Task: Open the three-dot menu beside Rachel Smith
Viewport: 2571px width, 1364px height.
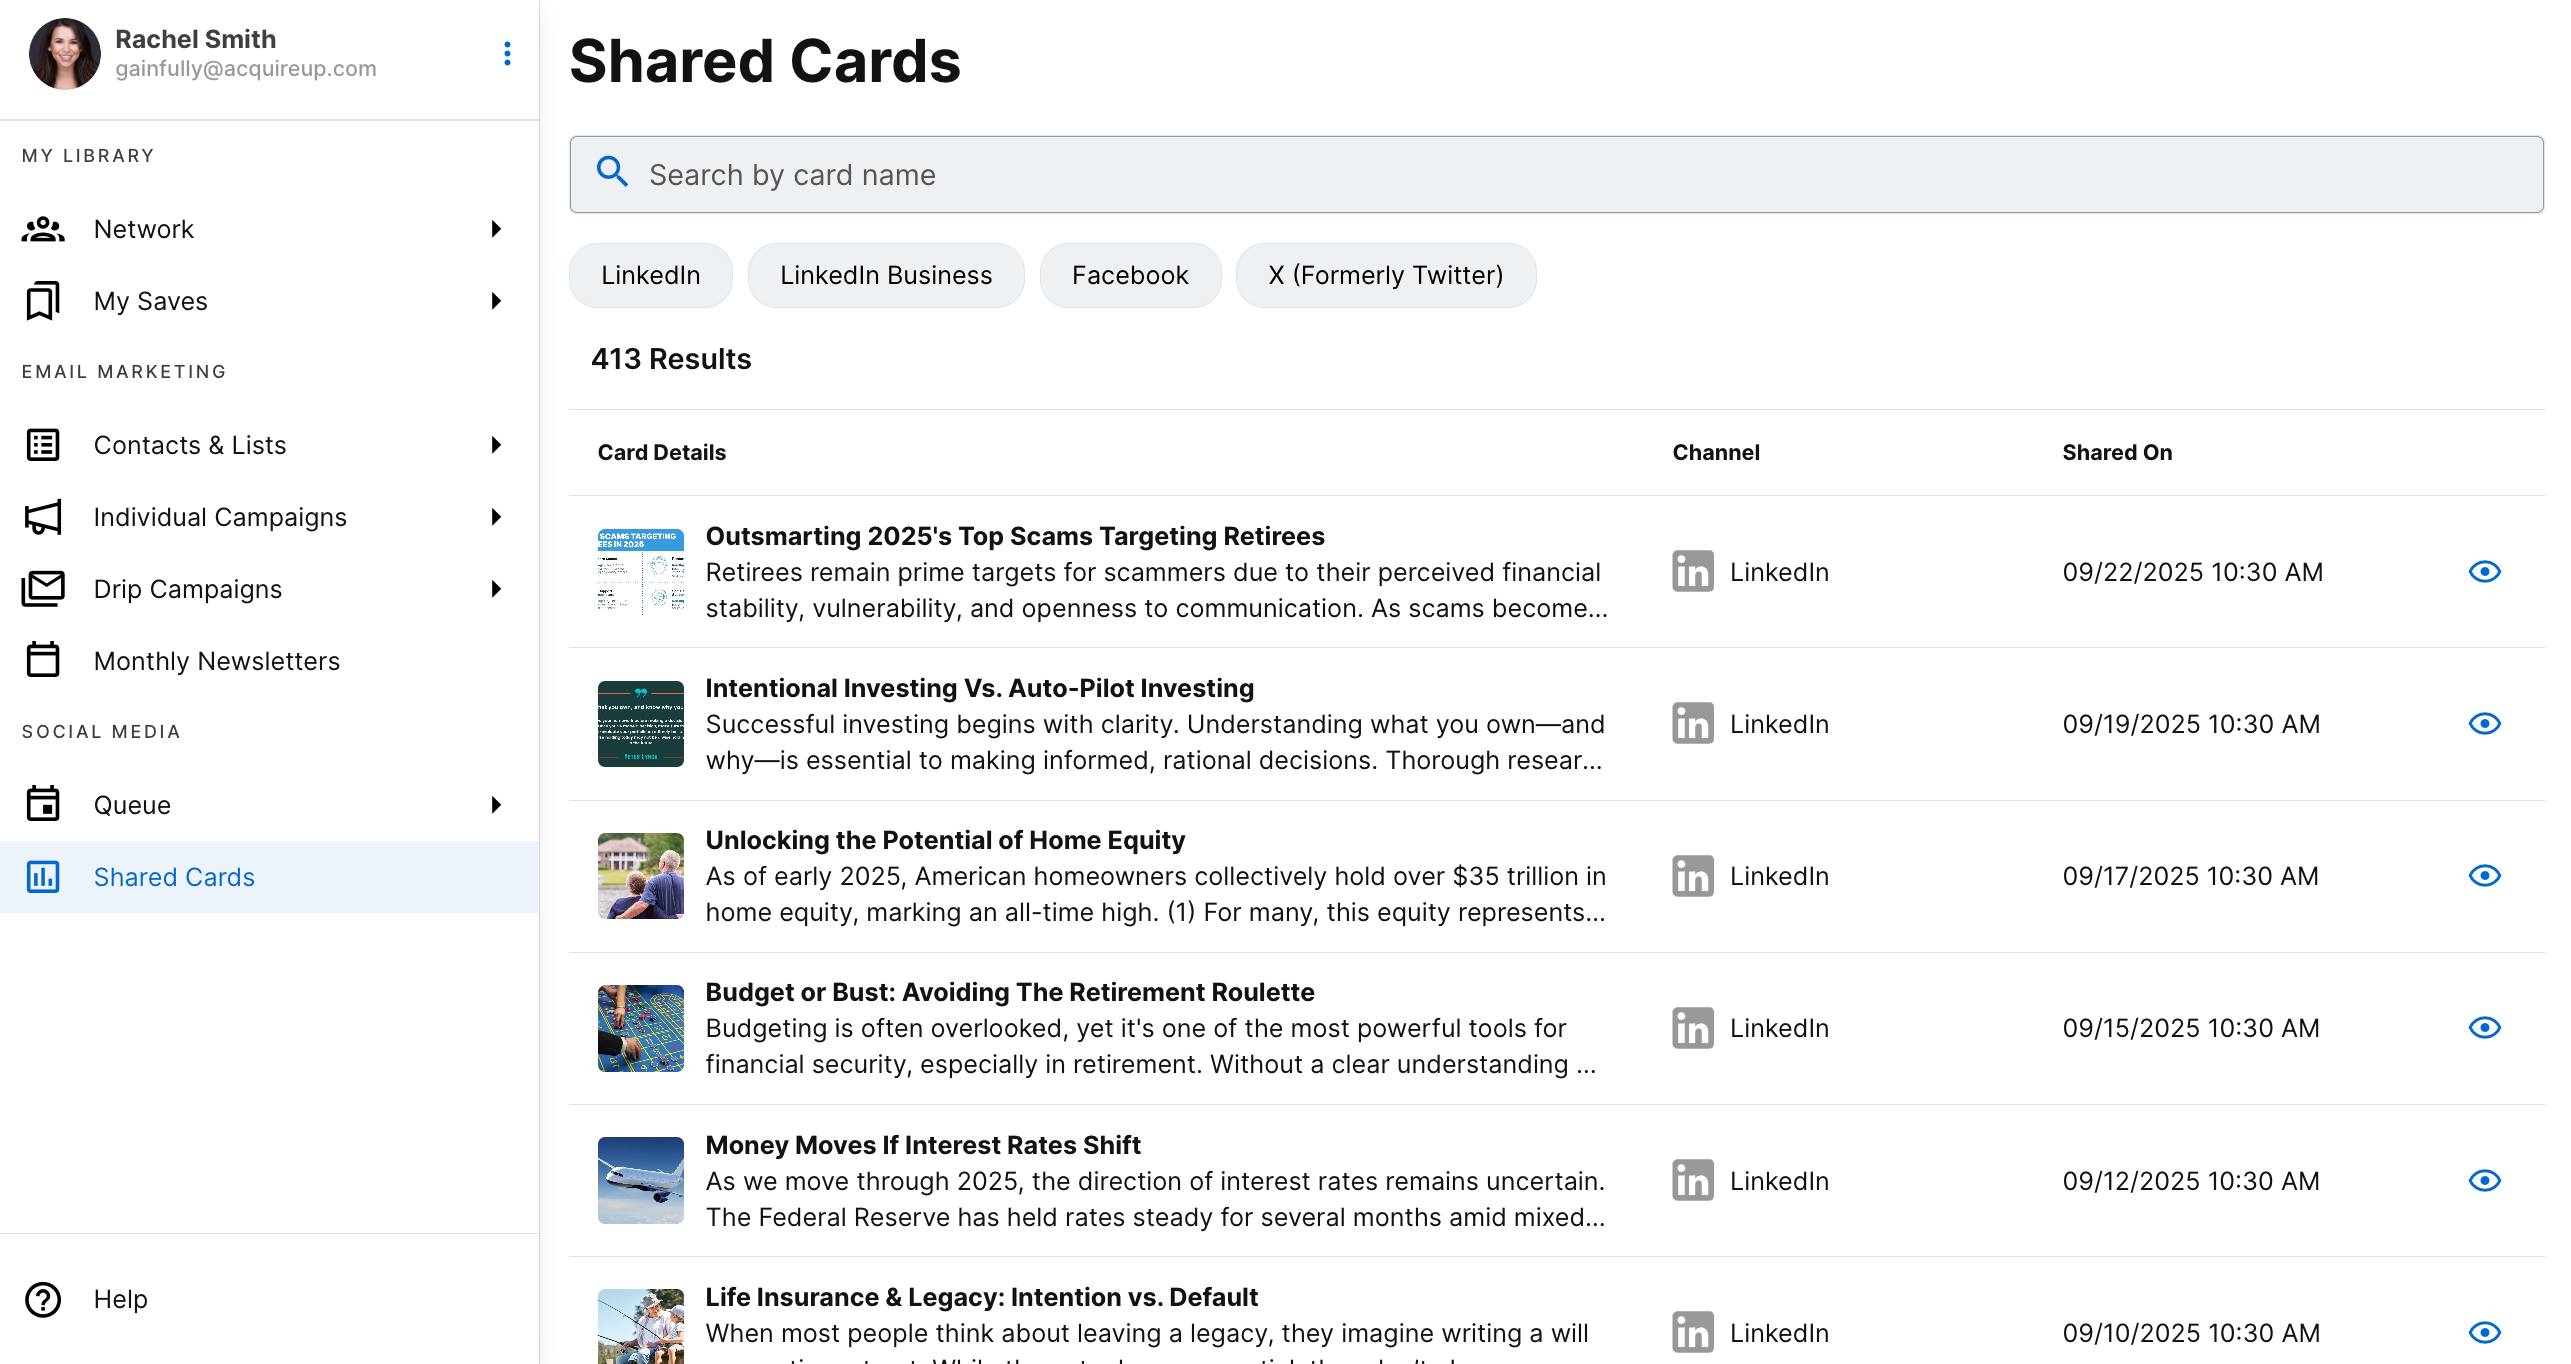Action: coord(507,54)
